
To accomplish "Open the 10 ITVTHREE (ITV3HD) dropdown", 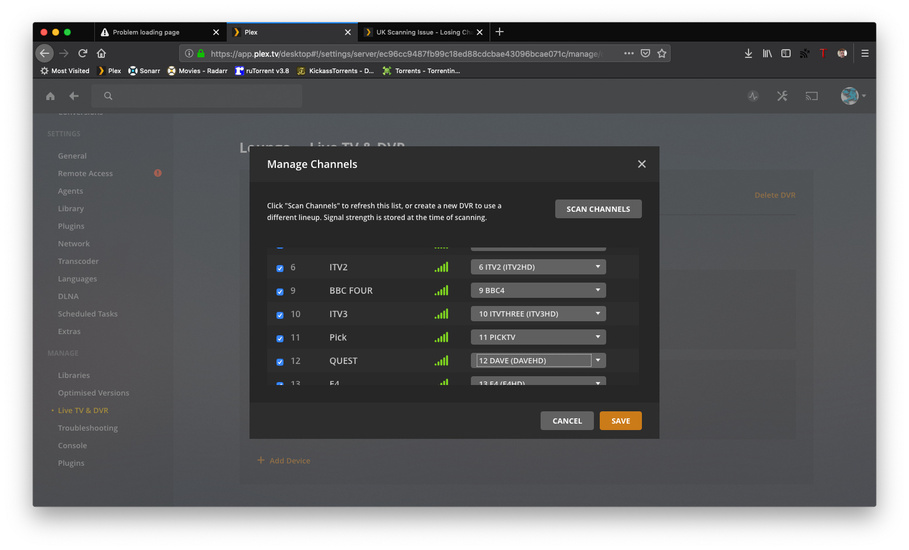I will [538, 314].
